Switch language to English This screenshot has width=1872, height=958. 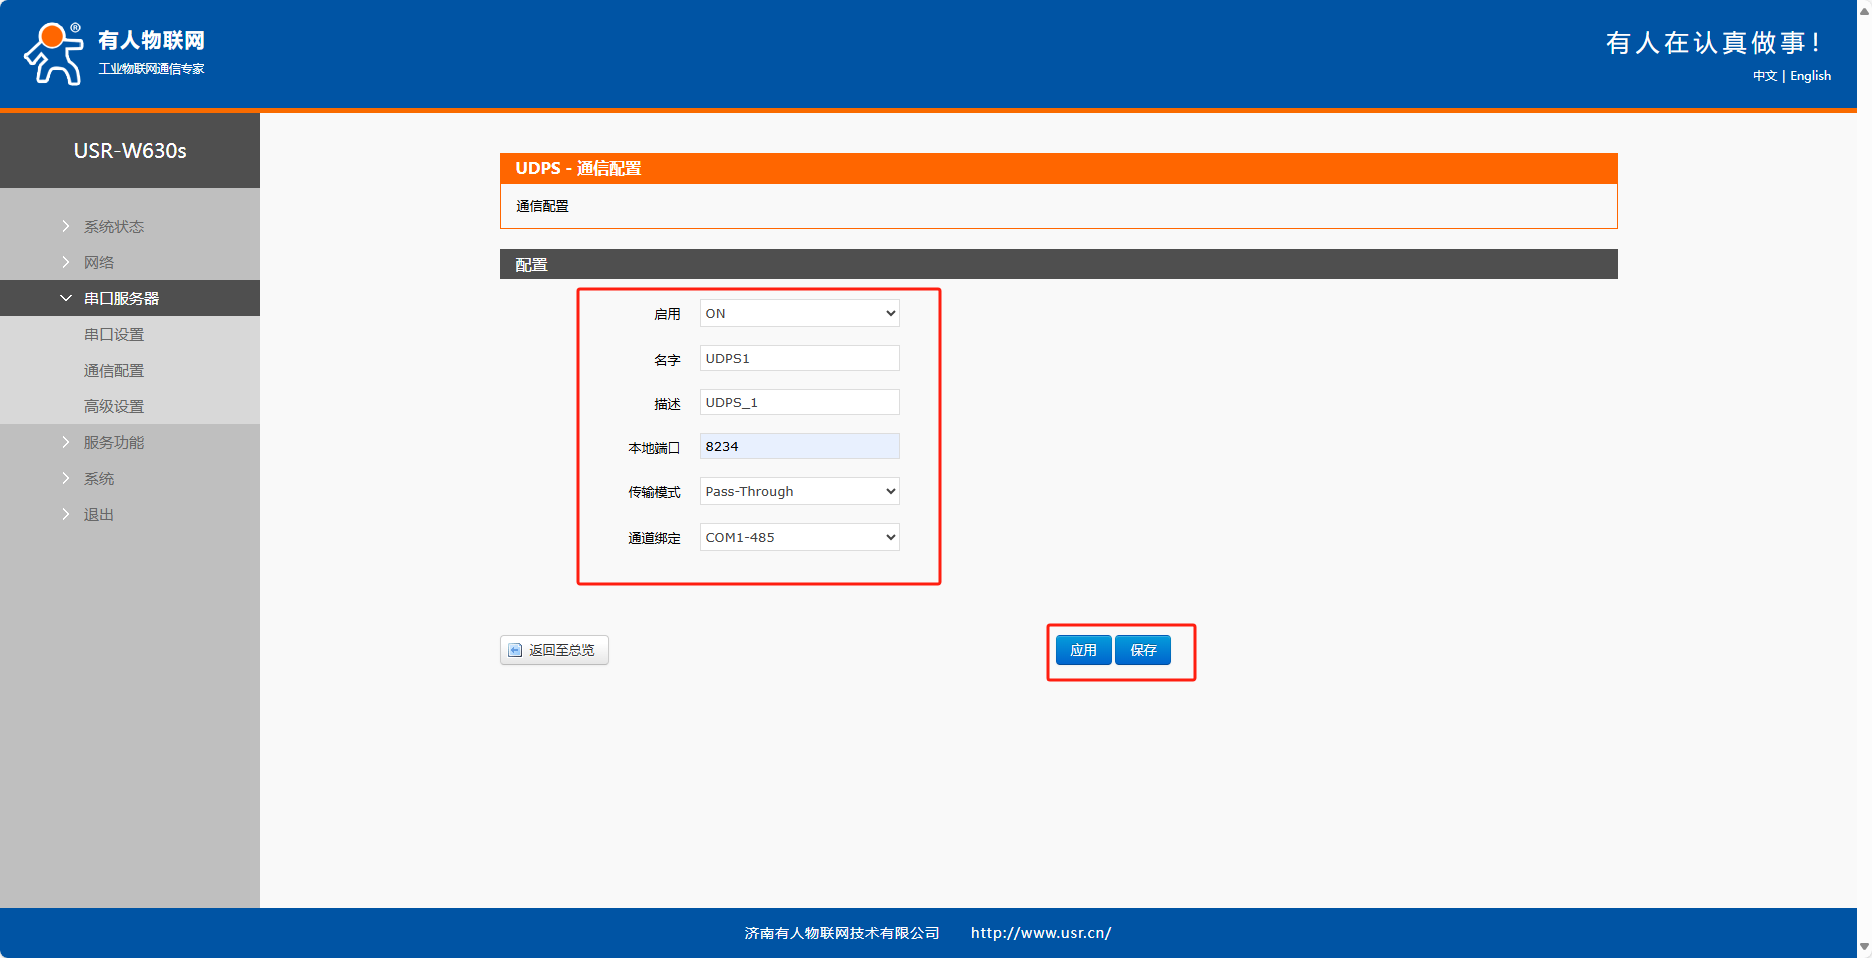click(x=1810, y=76)
